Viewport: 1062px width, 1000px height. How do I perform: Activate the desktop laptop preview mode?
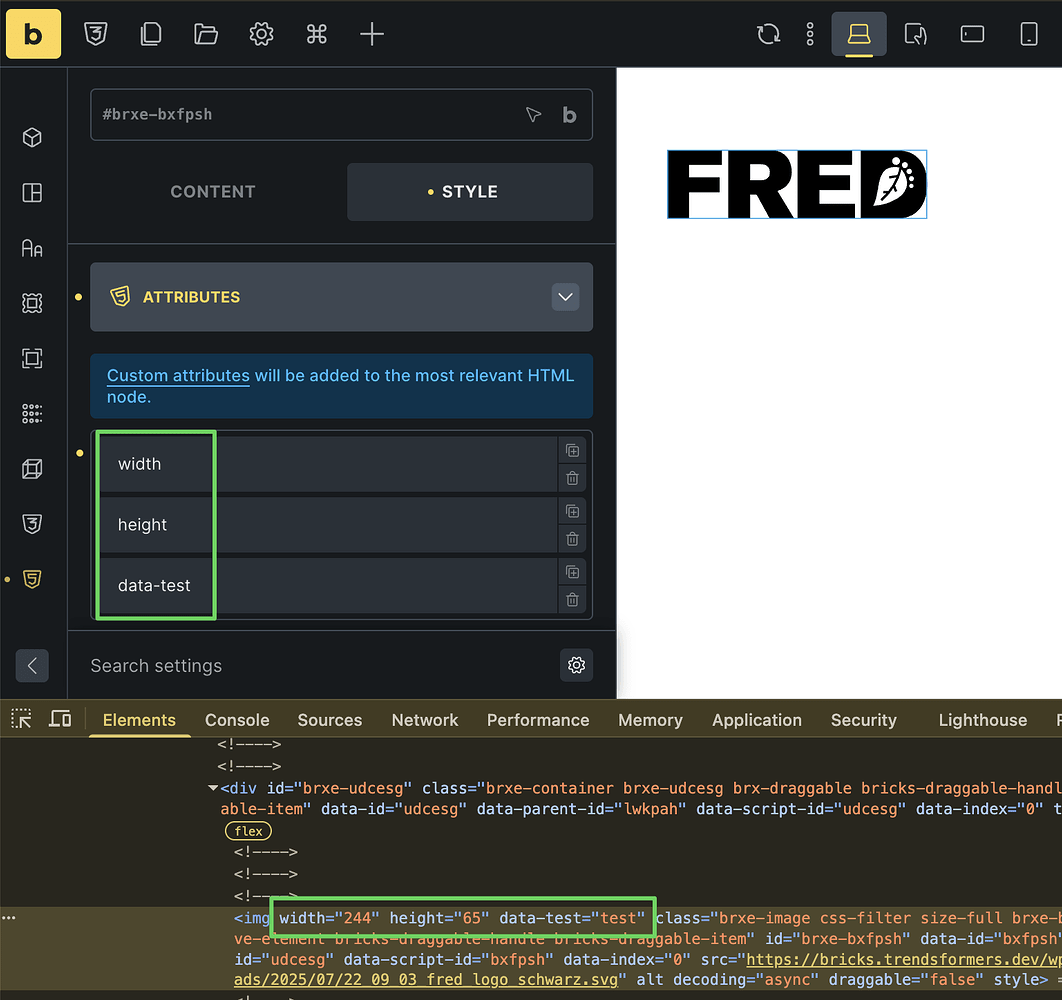(859, 33)
